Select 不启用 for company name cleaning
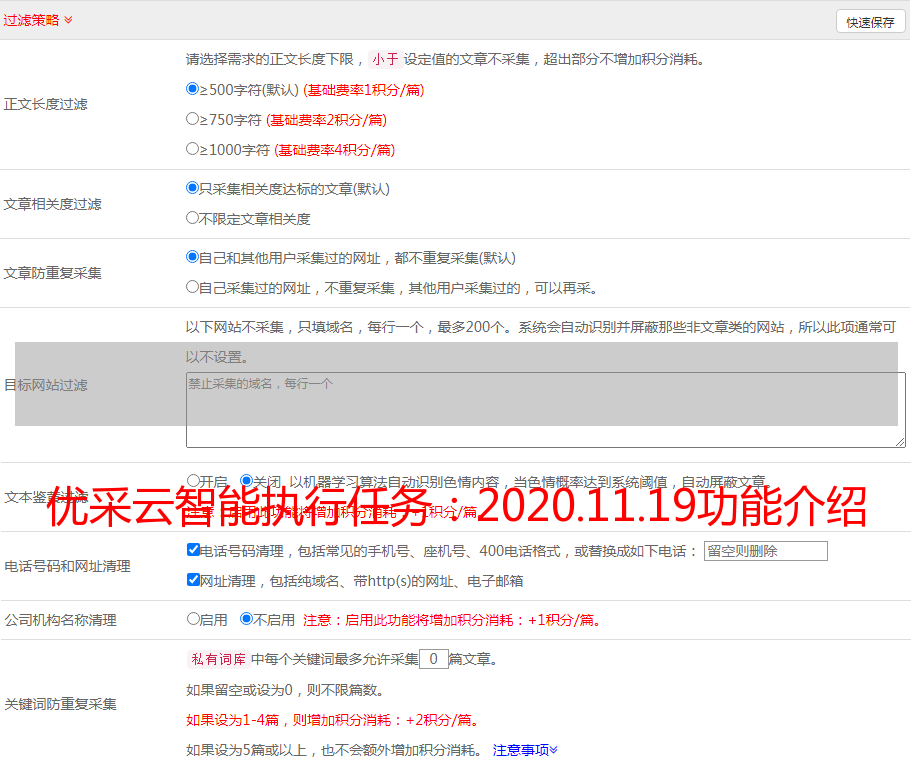Image resolution: width=912 pixels, height=768 pixels. pos(247,618)
